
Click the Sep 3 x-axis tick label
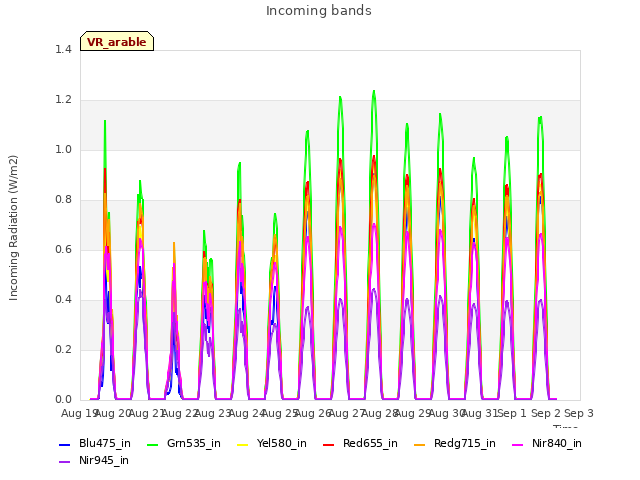579,413
